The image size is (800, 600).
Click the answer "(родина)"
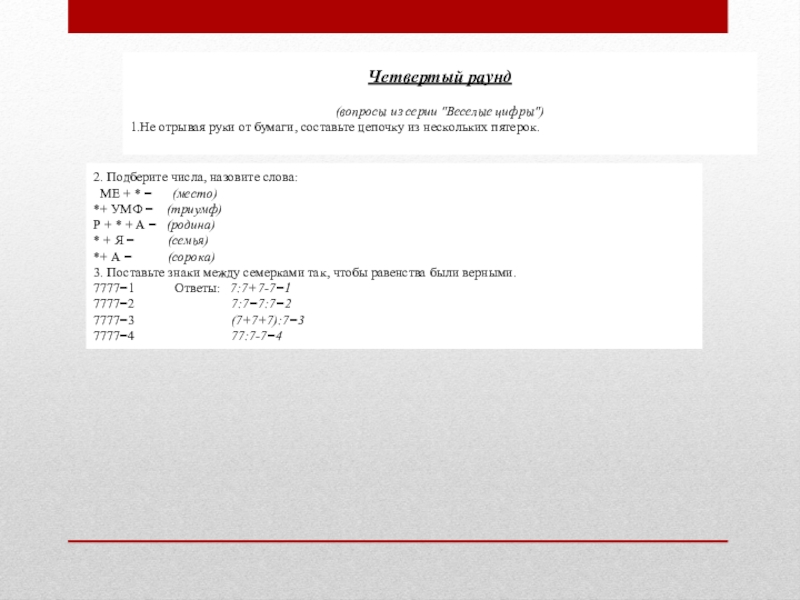[x=191, y=226]
